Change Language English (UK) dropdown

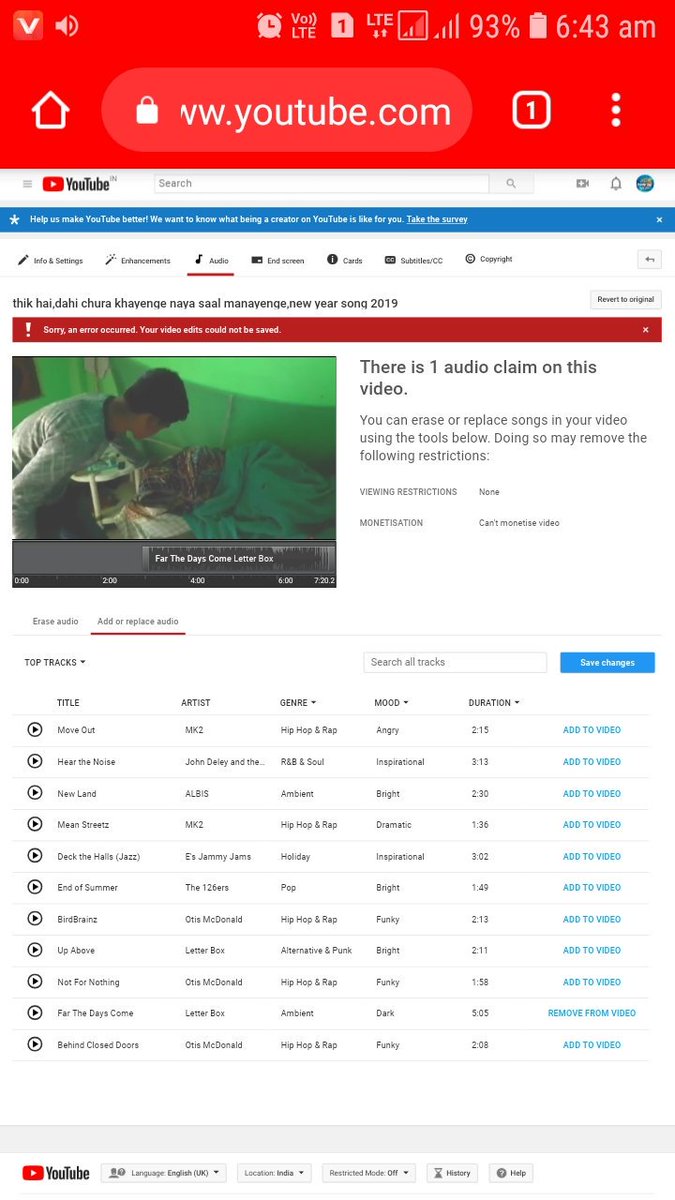(164, 1173)
